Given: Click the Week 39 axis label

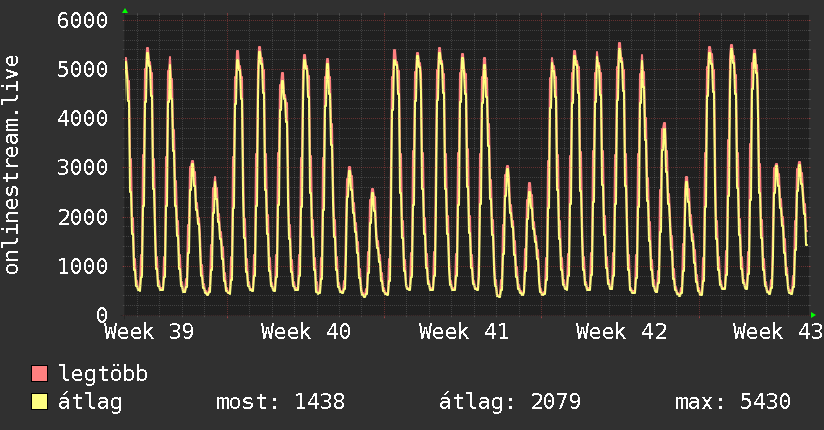Looking at the screenshot, I should (x=149, y=332).
